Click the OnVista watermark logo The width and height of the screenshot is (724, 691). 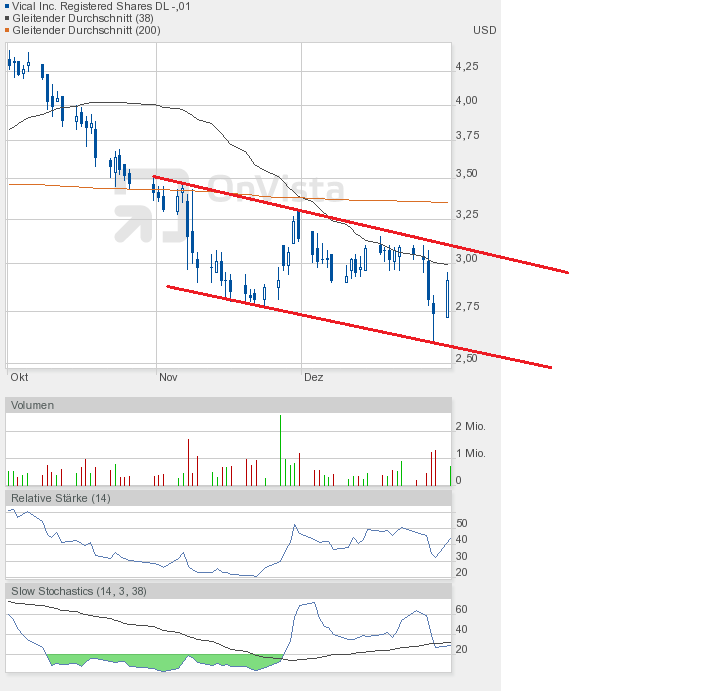point(230,205)
